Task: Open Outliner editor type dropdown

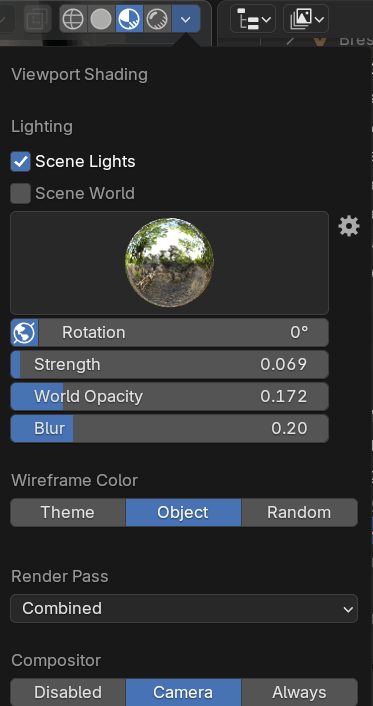Action: 253,19
